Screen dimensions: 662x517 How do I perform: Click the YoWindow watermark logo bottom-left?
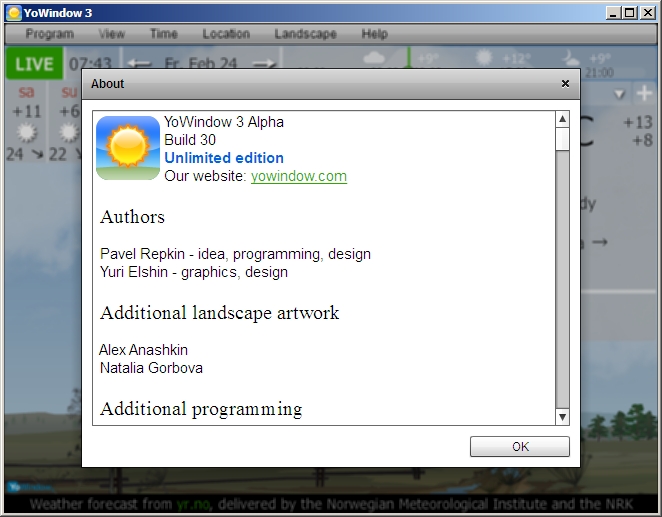pyautogui.click(x=30, y=487)
